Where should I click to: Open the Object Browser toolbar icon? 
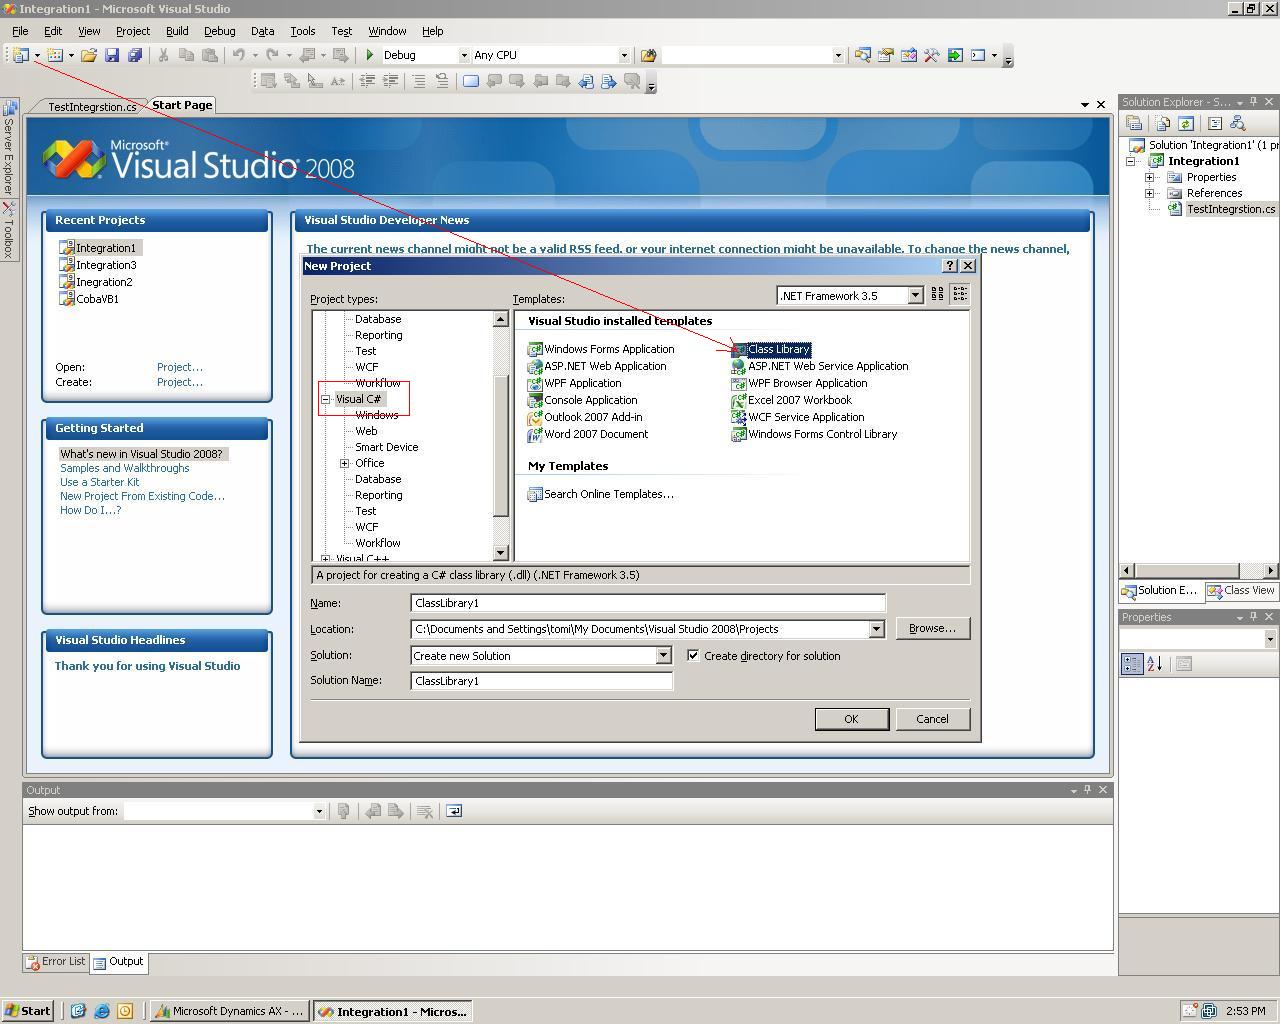pos(908,55)
